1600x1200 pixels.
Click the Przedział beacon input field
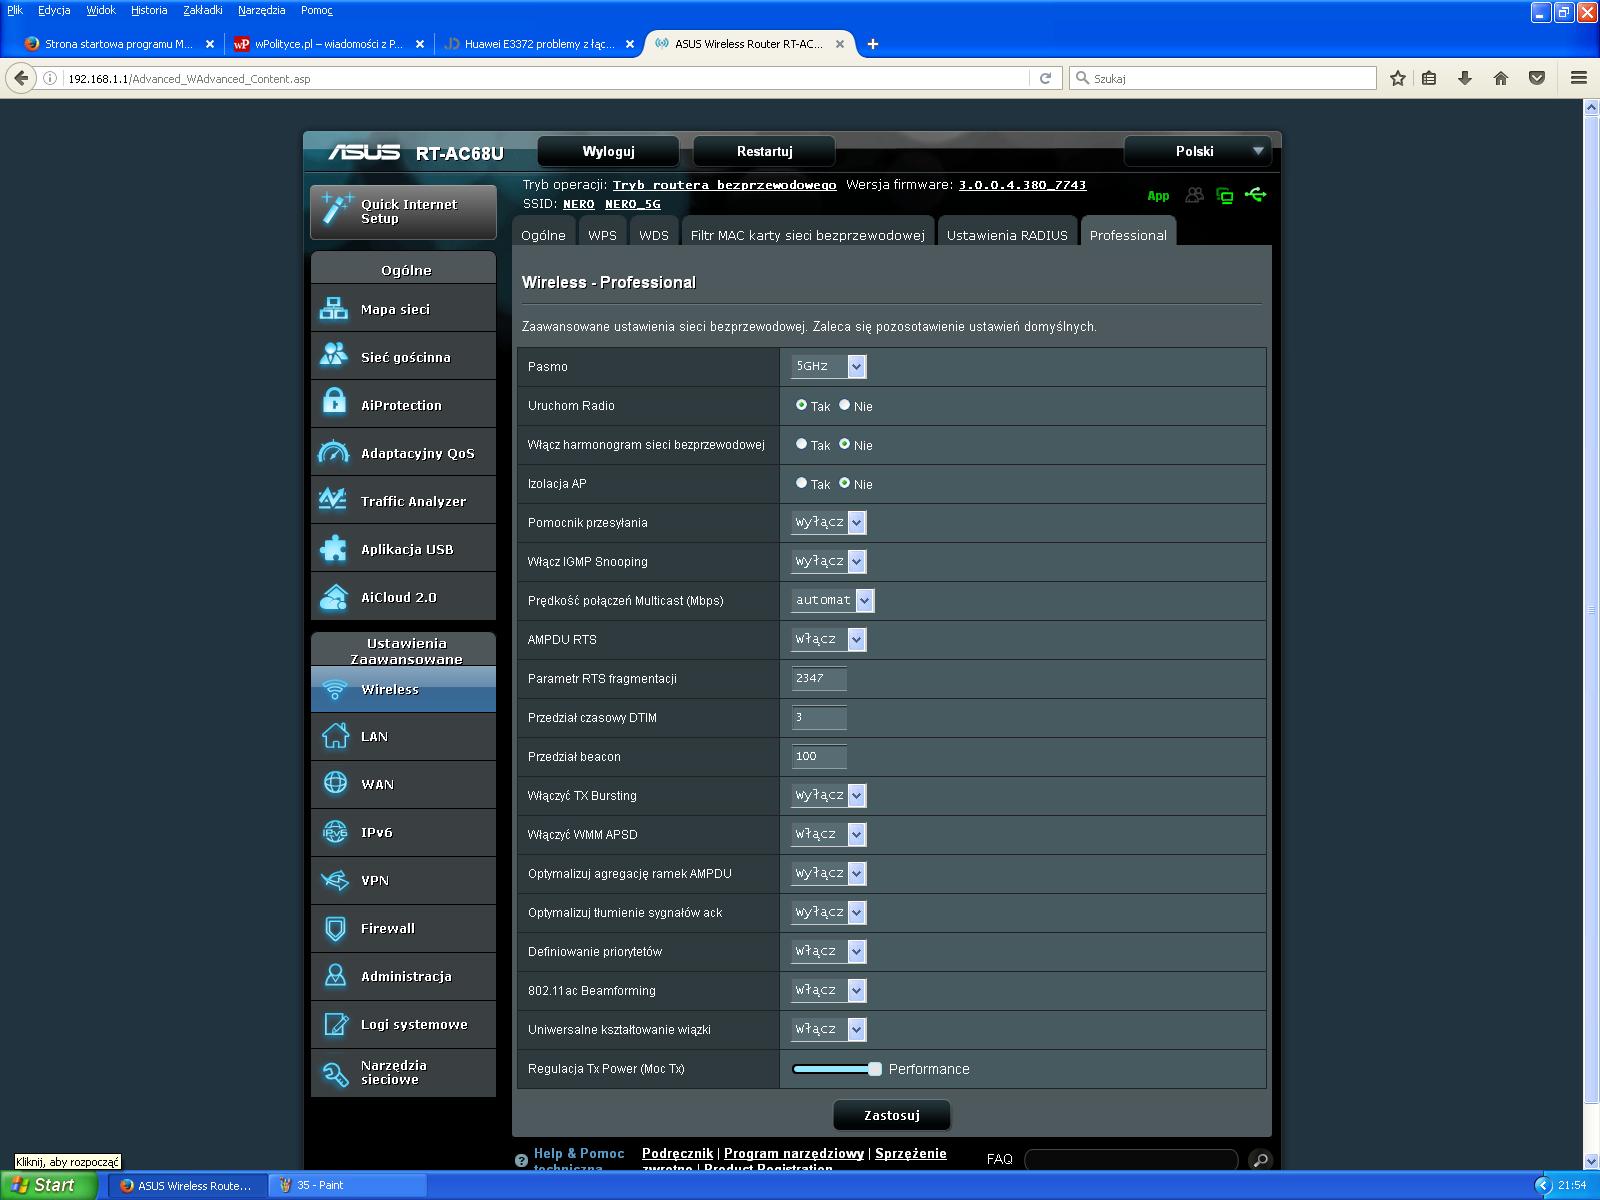point(818,757)
